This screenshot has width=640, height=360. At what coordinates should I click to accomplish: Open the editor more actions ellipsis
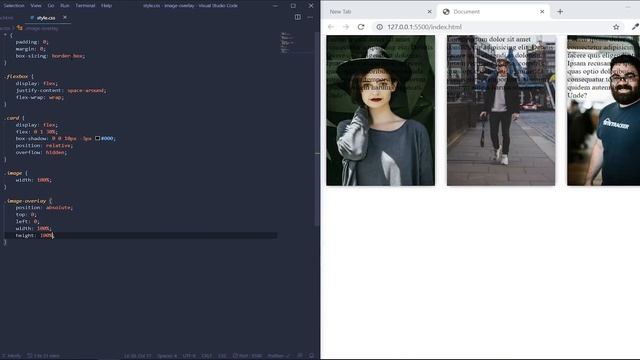[310, 17]
